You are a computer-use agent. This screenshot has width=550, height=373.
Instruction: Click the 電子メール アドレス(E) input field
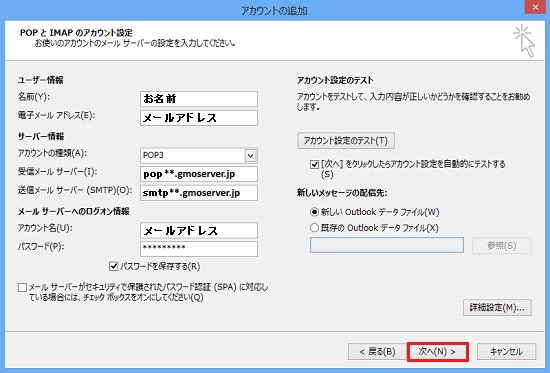click(x=199, y=118)
